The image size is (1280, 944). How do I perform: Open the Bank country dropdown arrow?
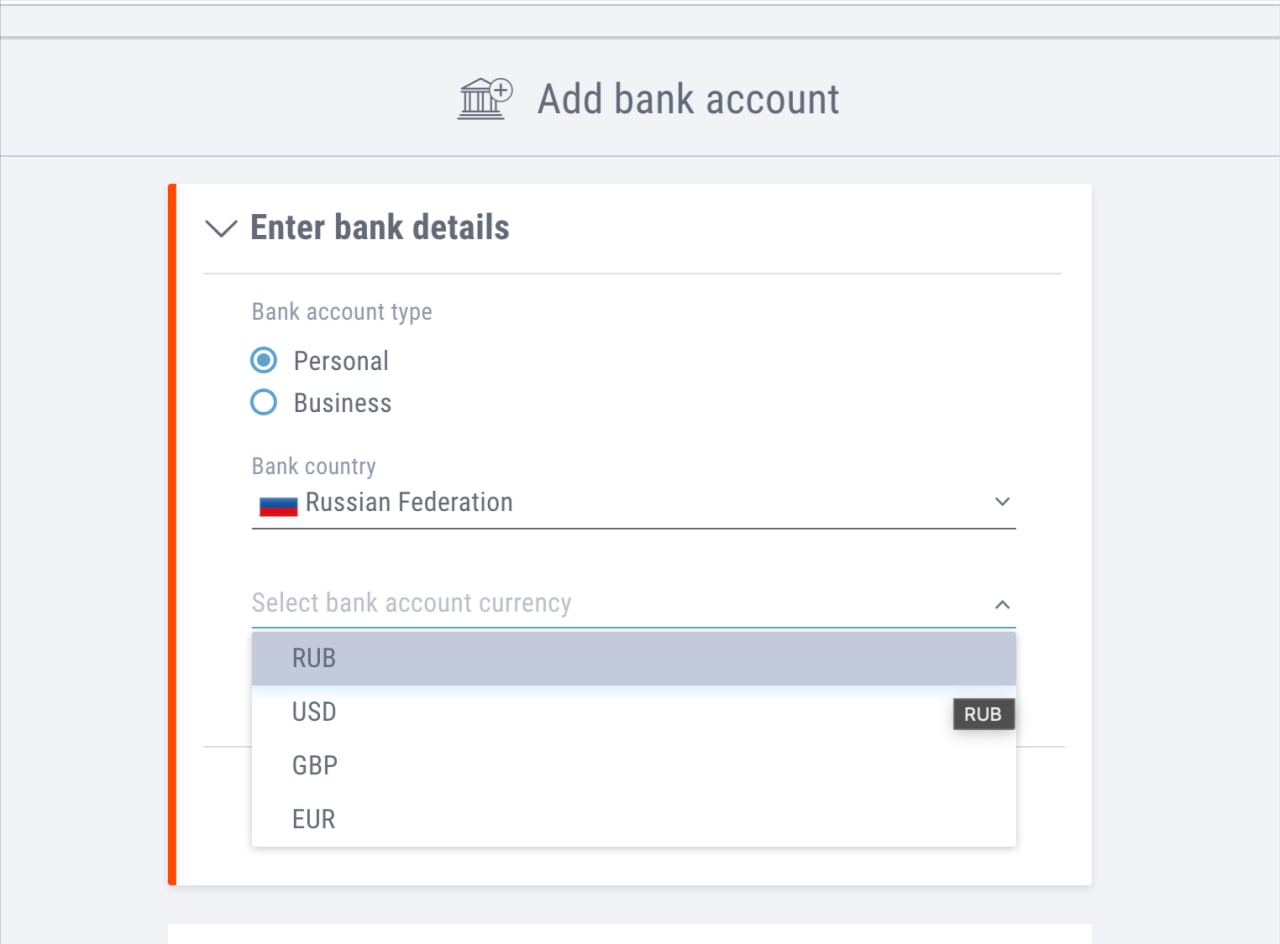click(x=1002, y=502)
